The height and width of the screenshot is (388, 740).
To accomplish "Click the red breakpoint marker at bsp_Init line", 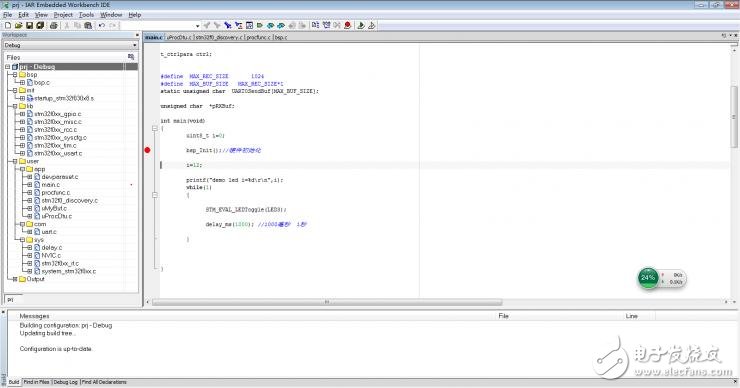I will coord(147,150).
